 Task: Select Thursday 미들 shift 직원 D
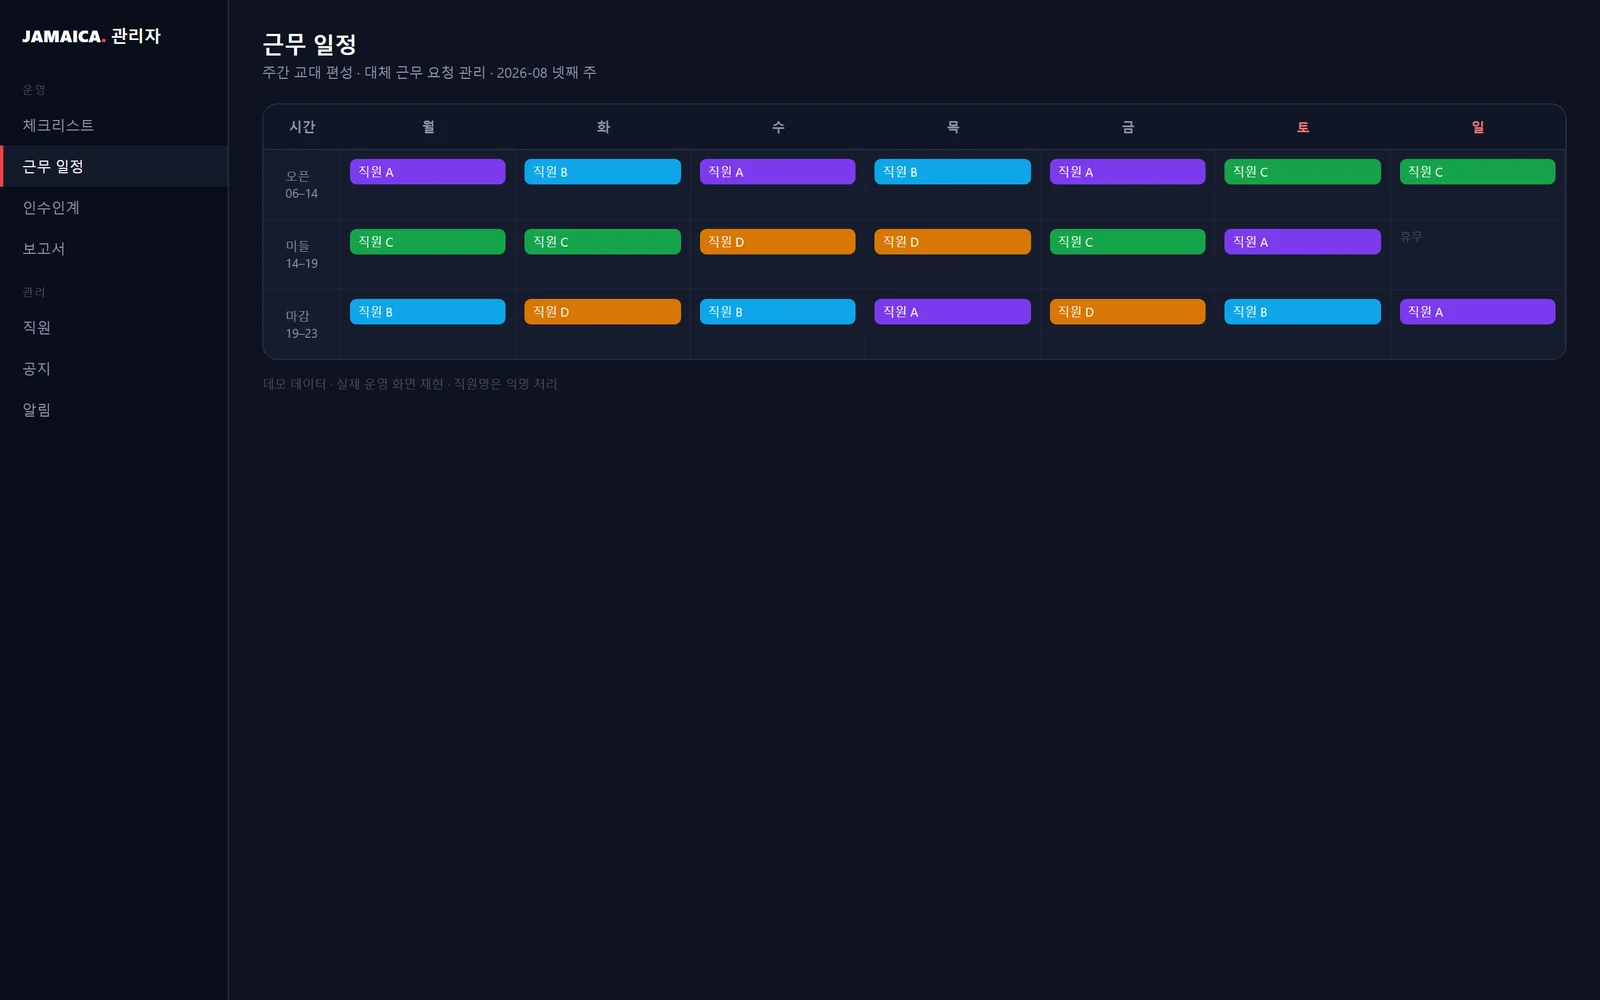(x=952, y=242)
